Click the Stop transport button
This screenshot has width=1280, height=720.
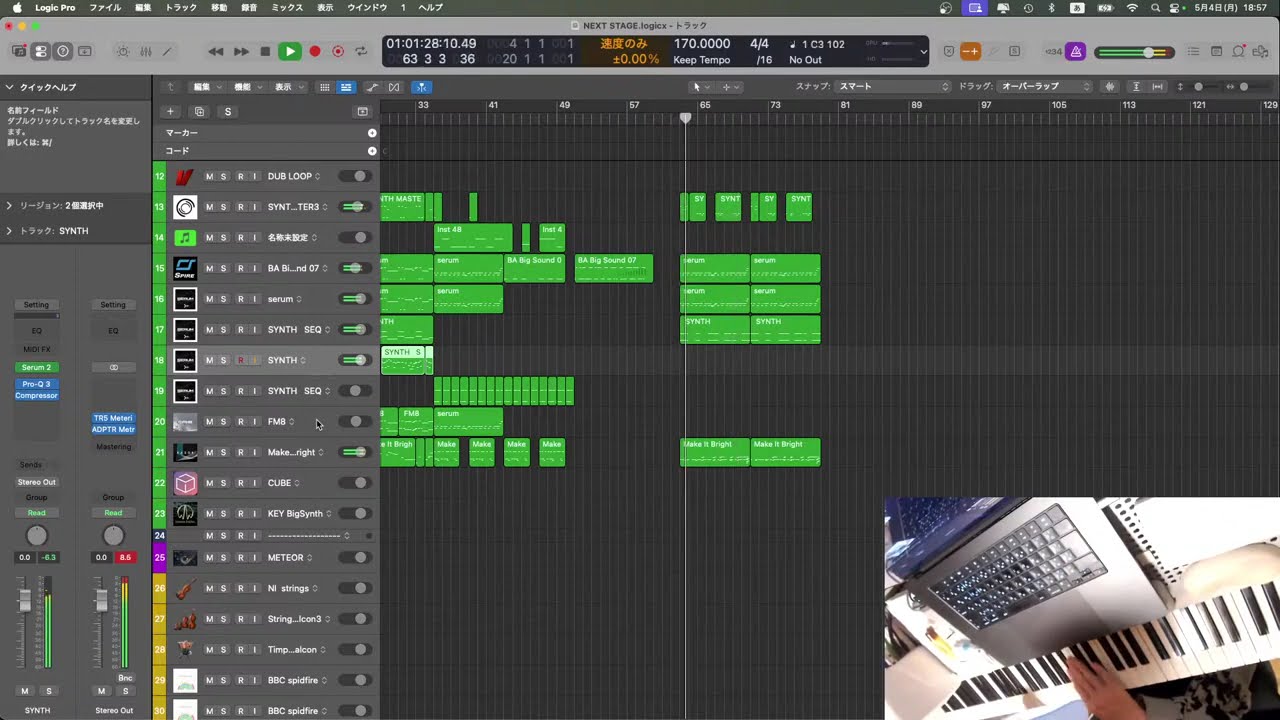[265, 51]
